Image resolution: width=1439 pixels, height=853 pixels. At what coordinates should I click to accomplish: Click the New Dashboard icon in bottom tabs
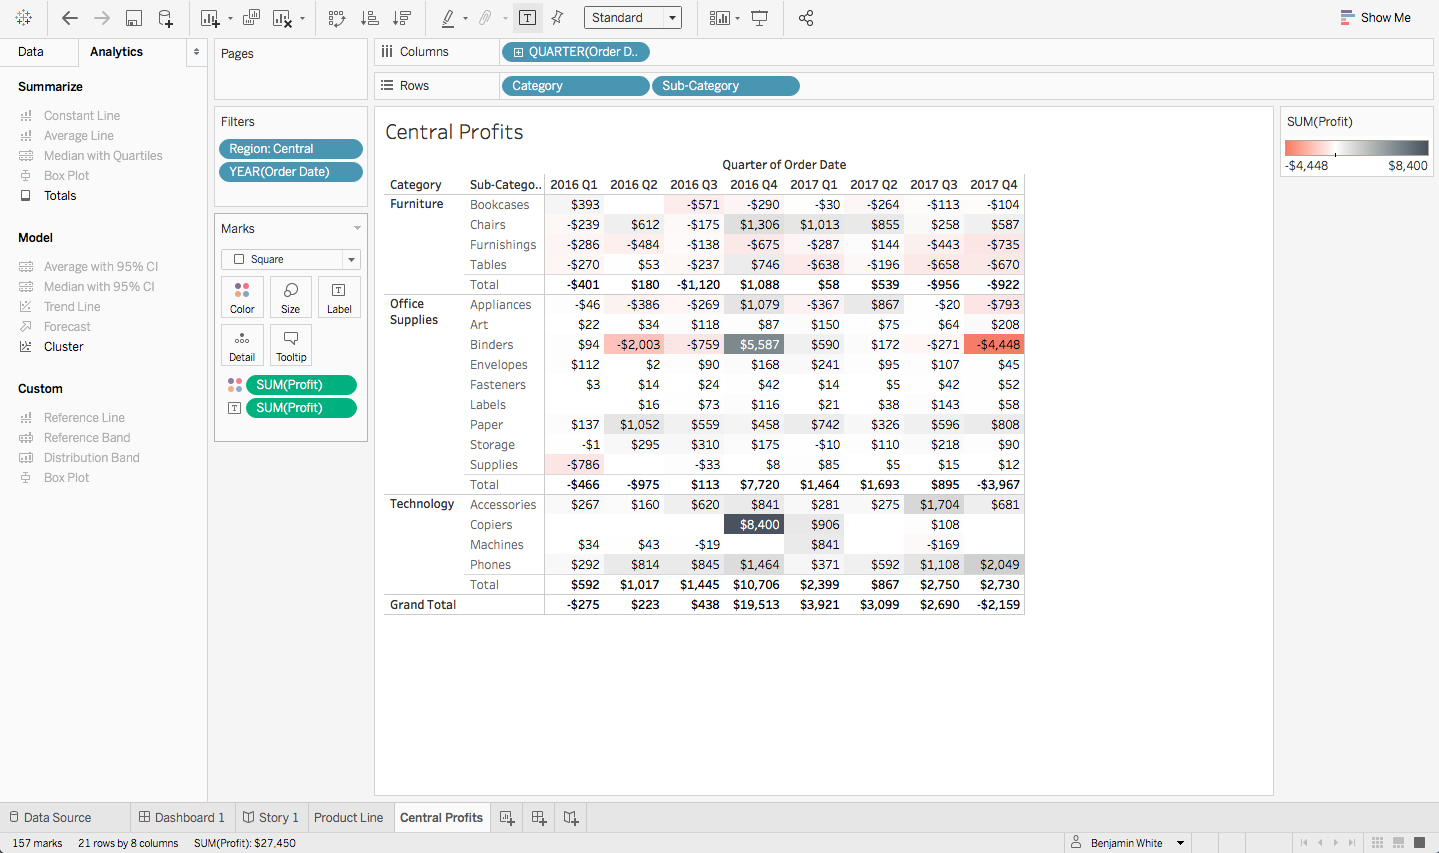[x=539, y=818]
